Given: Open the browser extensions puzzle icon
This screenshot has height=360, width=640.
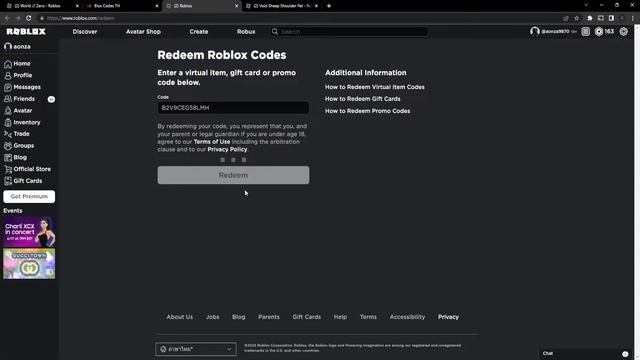Looking at the screenshot, I should click(590, 18).
